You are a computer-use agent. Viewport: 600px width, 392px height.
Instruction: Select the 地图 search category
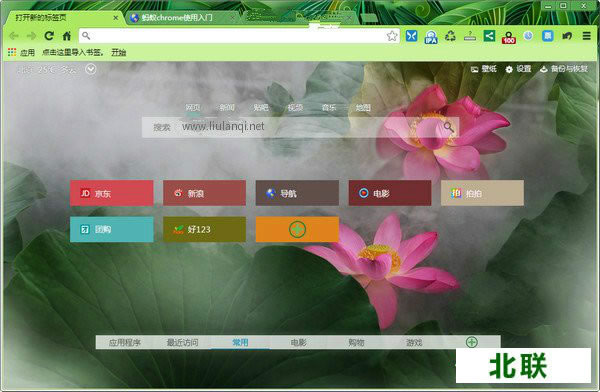pyautogui.click(x=363, y=108)
